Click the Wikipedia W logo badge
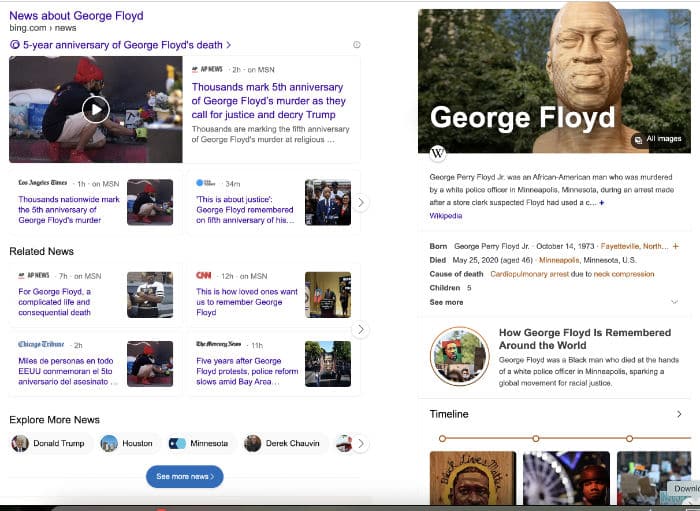Image resolution: width=700 pixels, height=511 pixels. (438, 153)
